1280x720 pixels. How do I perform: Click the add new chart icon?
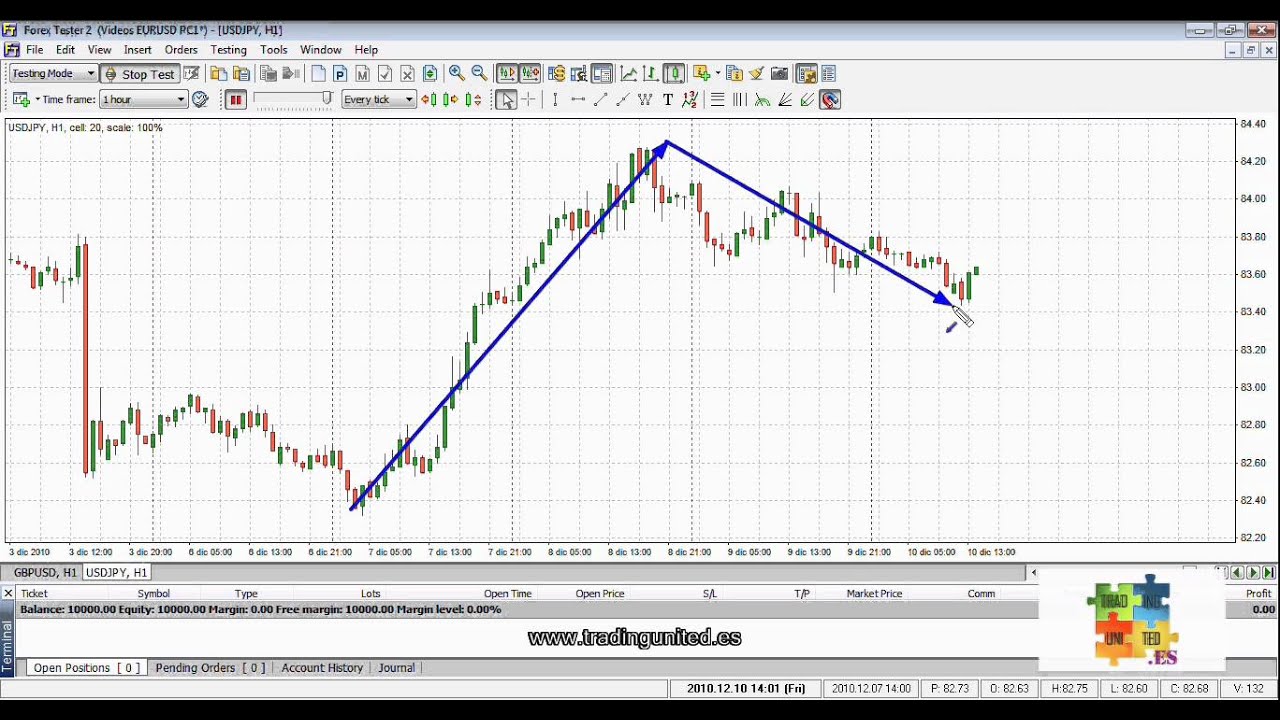20,99
